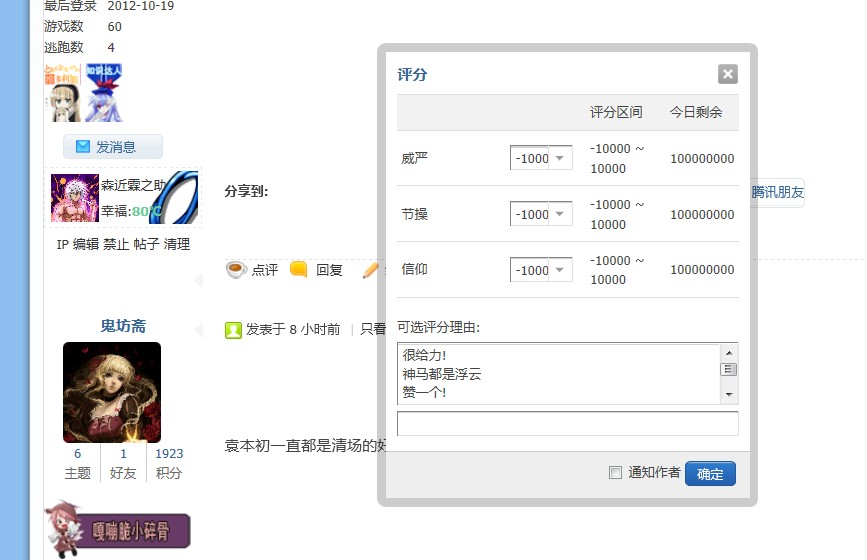867x560 pixels.
Task: Click the coffee cup 点评 icon
Action: (236, 270)
